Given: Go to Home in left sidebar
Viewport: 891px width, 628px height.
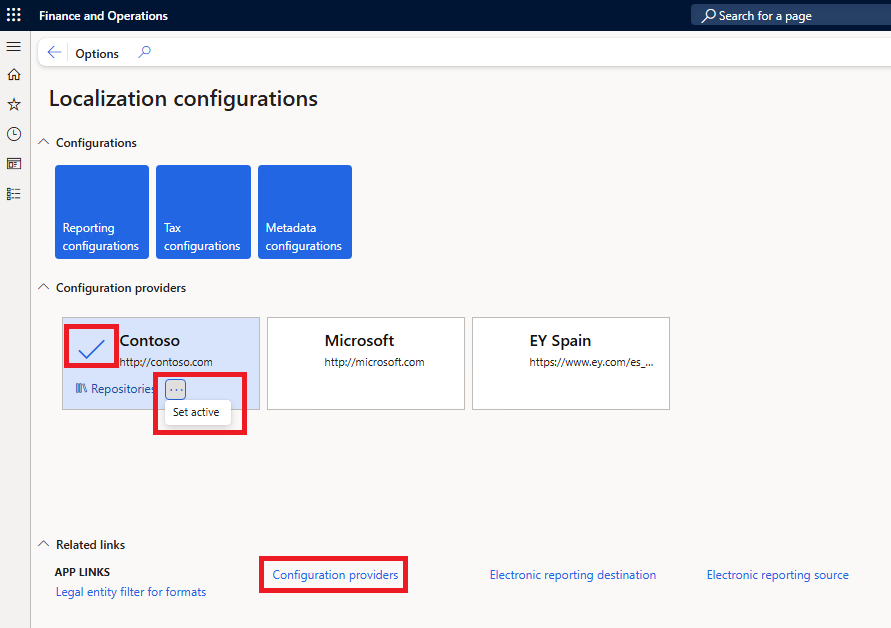Looking at the screenshot, I should click(x=14, y=75).
